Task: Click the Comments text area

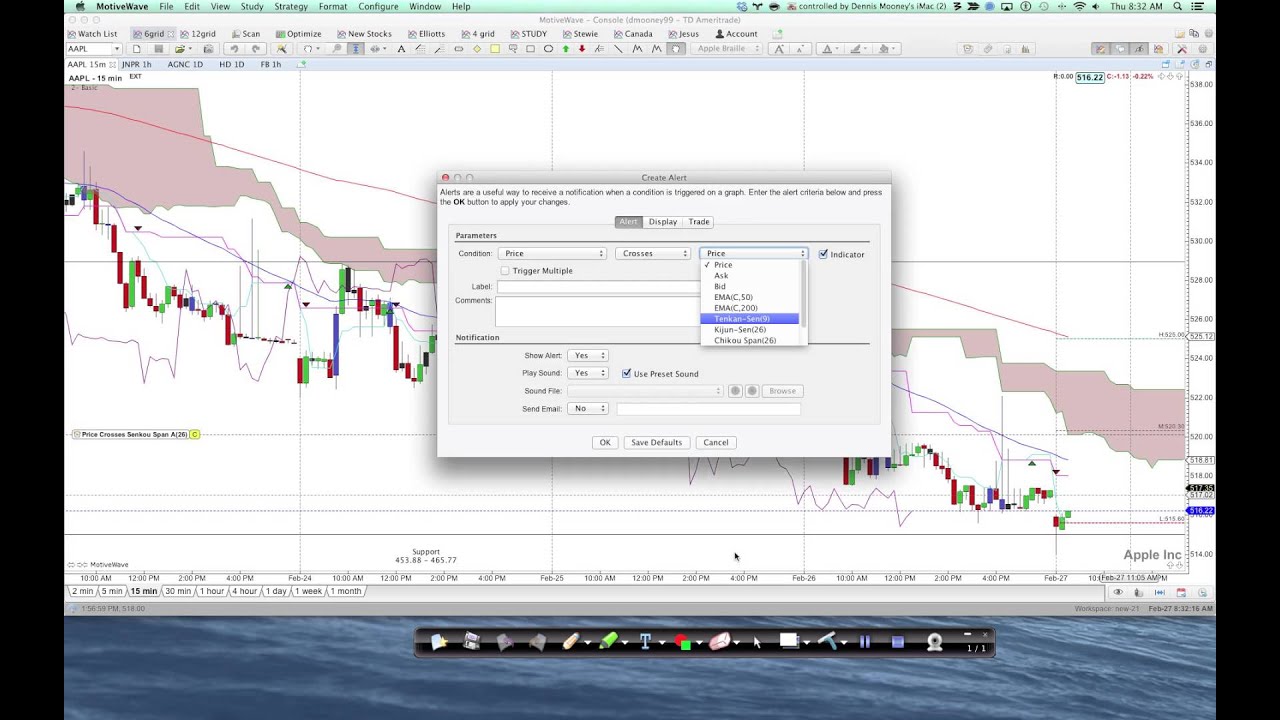Action: (x=598, y=311)
